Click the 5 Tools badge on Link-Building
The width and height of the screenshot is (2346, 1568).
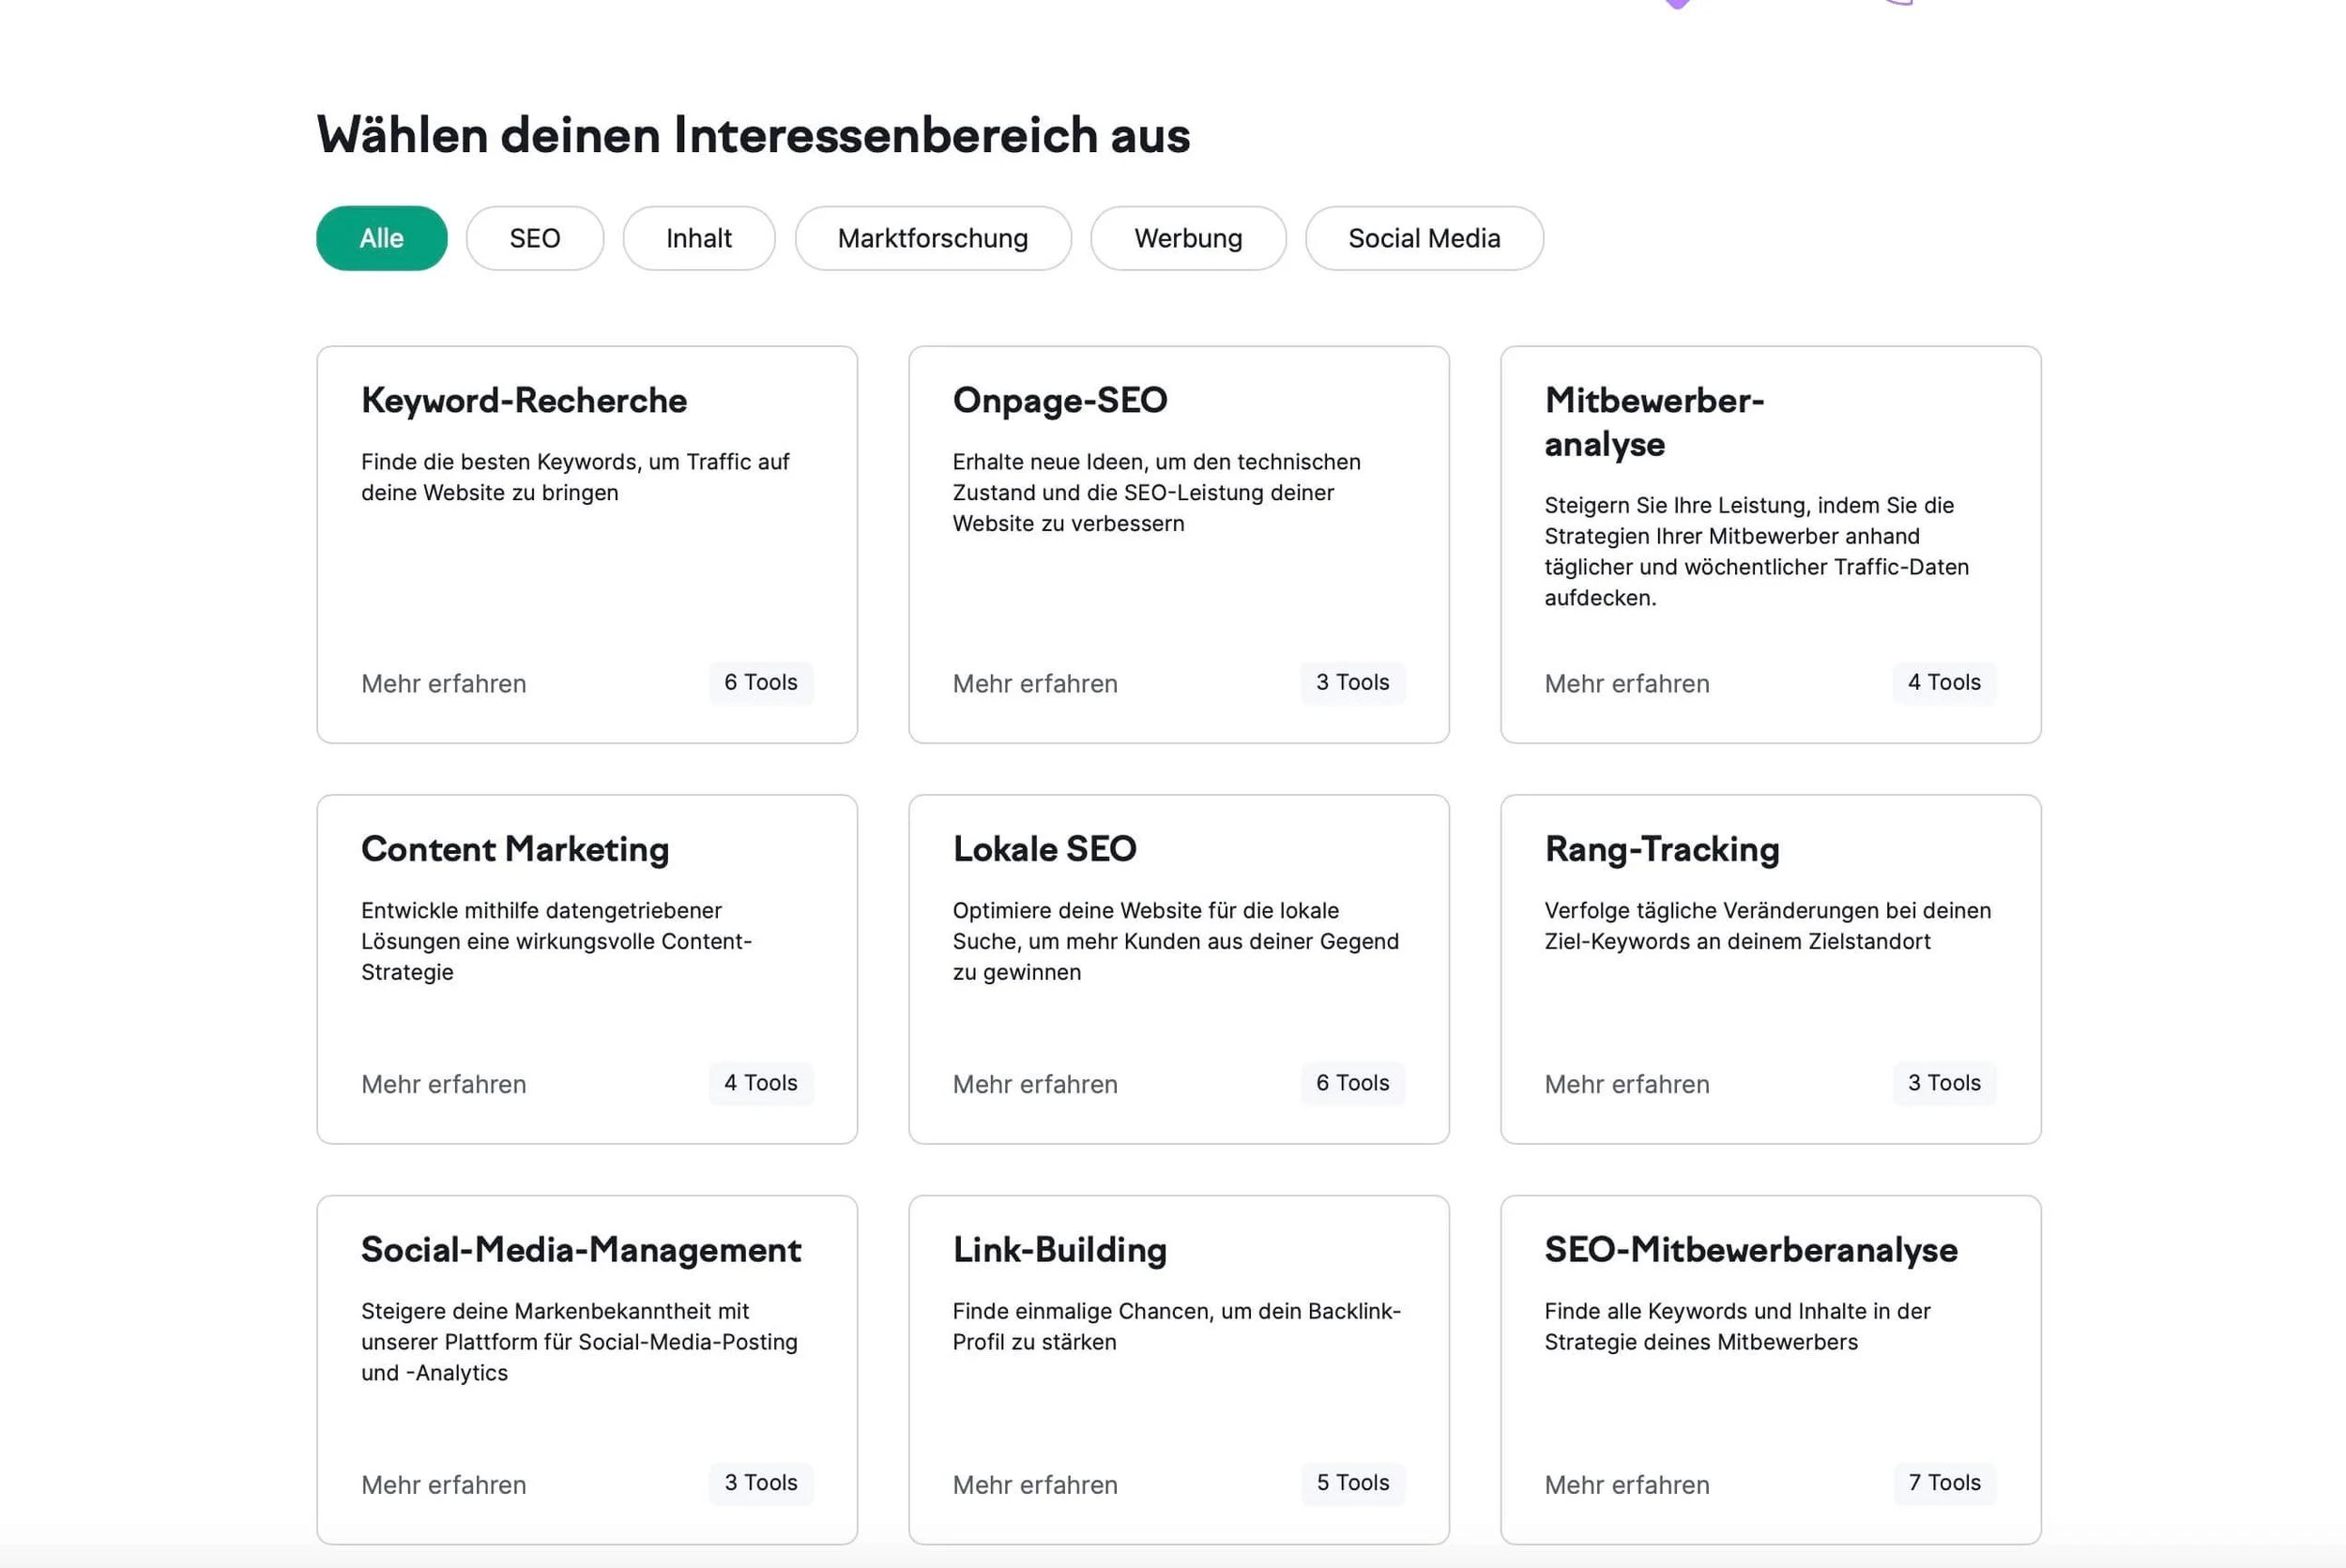click(1352, 1483)
